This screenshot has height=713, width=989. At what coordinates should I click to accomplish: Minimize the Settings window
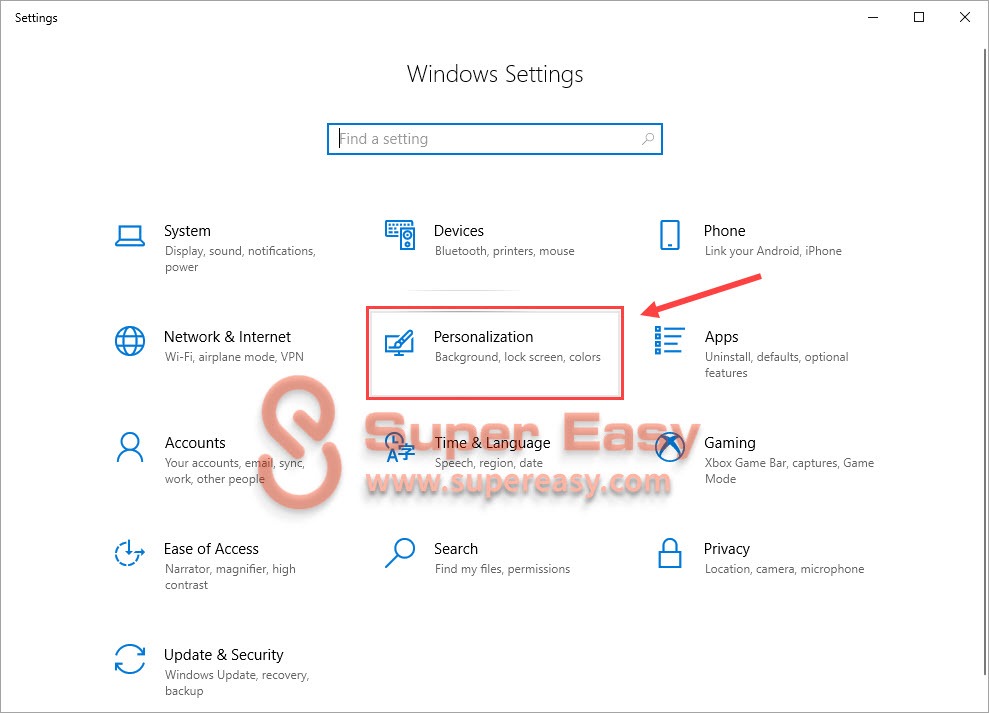point(873,18)
